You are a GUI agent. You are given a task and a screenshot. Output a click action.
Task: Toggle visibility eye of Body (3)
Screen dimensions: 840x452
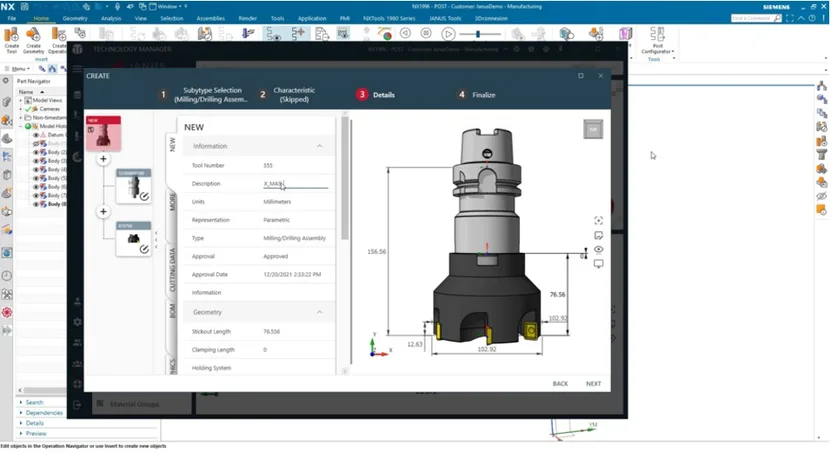(x=36, y=161)
